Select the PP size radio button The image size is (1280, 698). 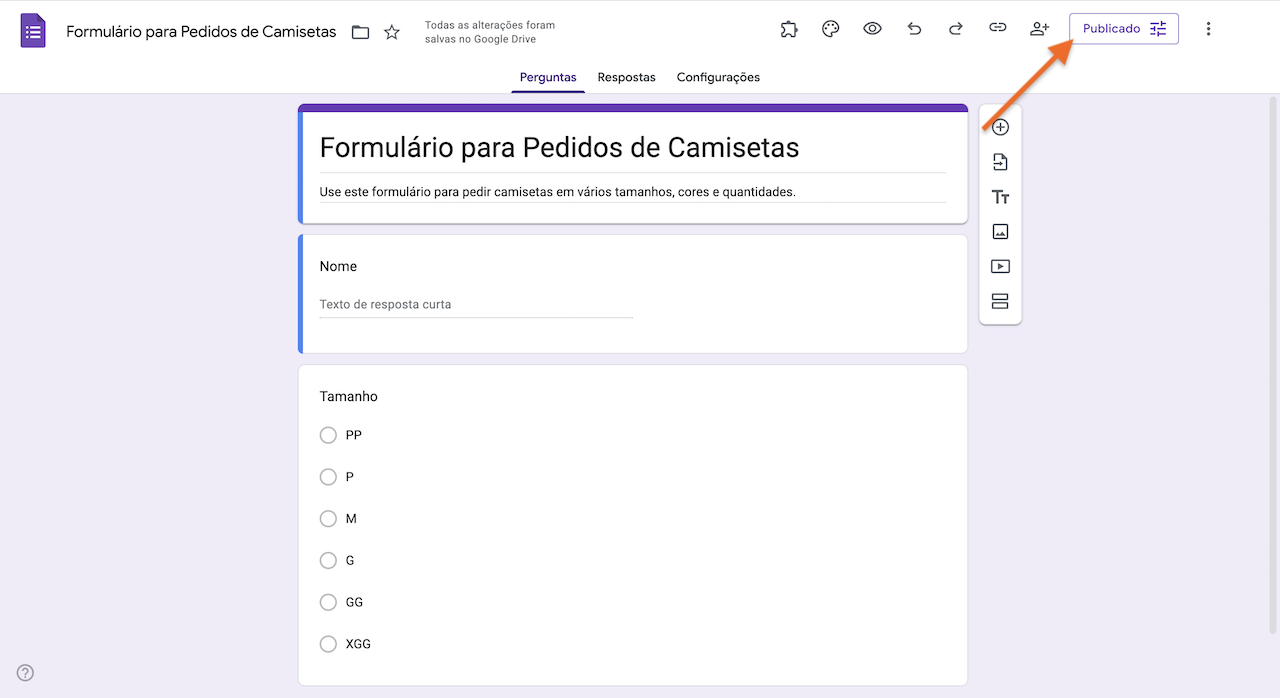tap(328, 435)
